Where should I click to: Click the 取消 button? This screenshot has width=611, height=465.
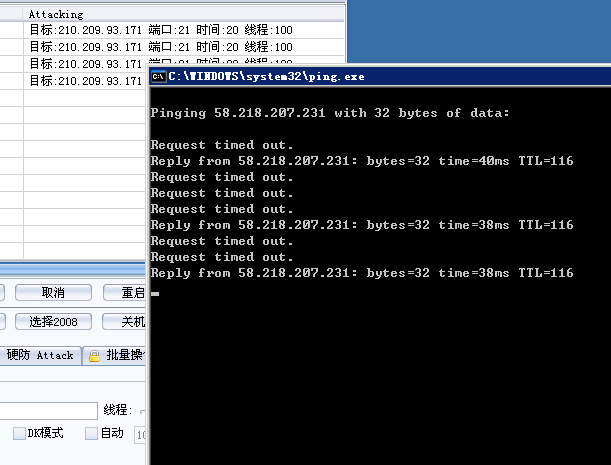coord(53,292)
